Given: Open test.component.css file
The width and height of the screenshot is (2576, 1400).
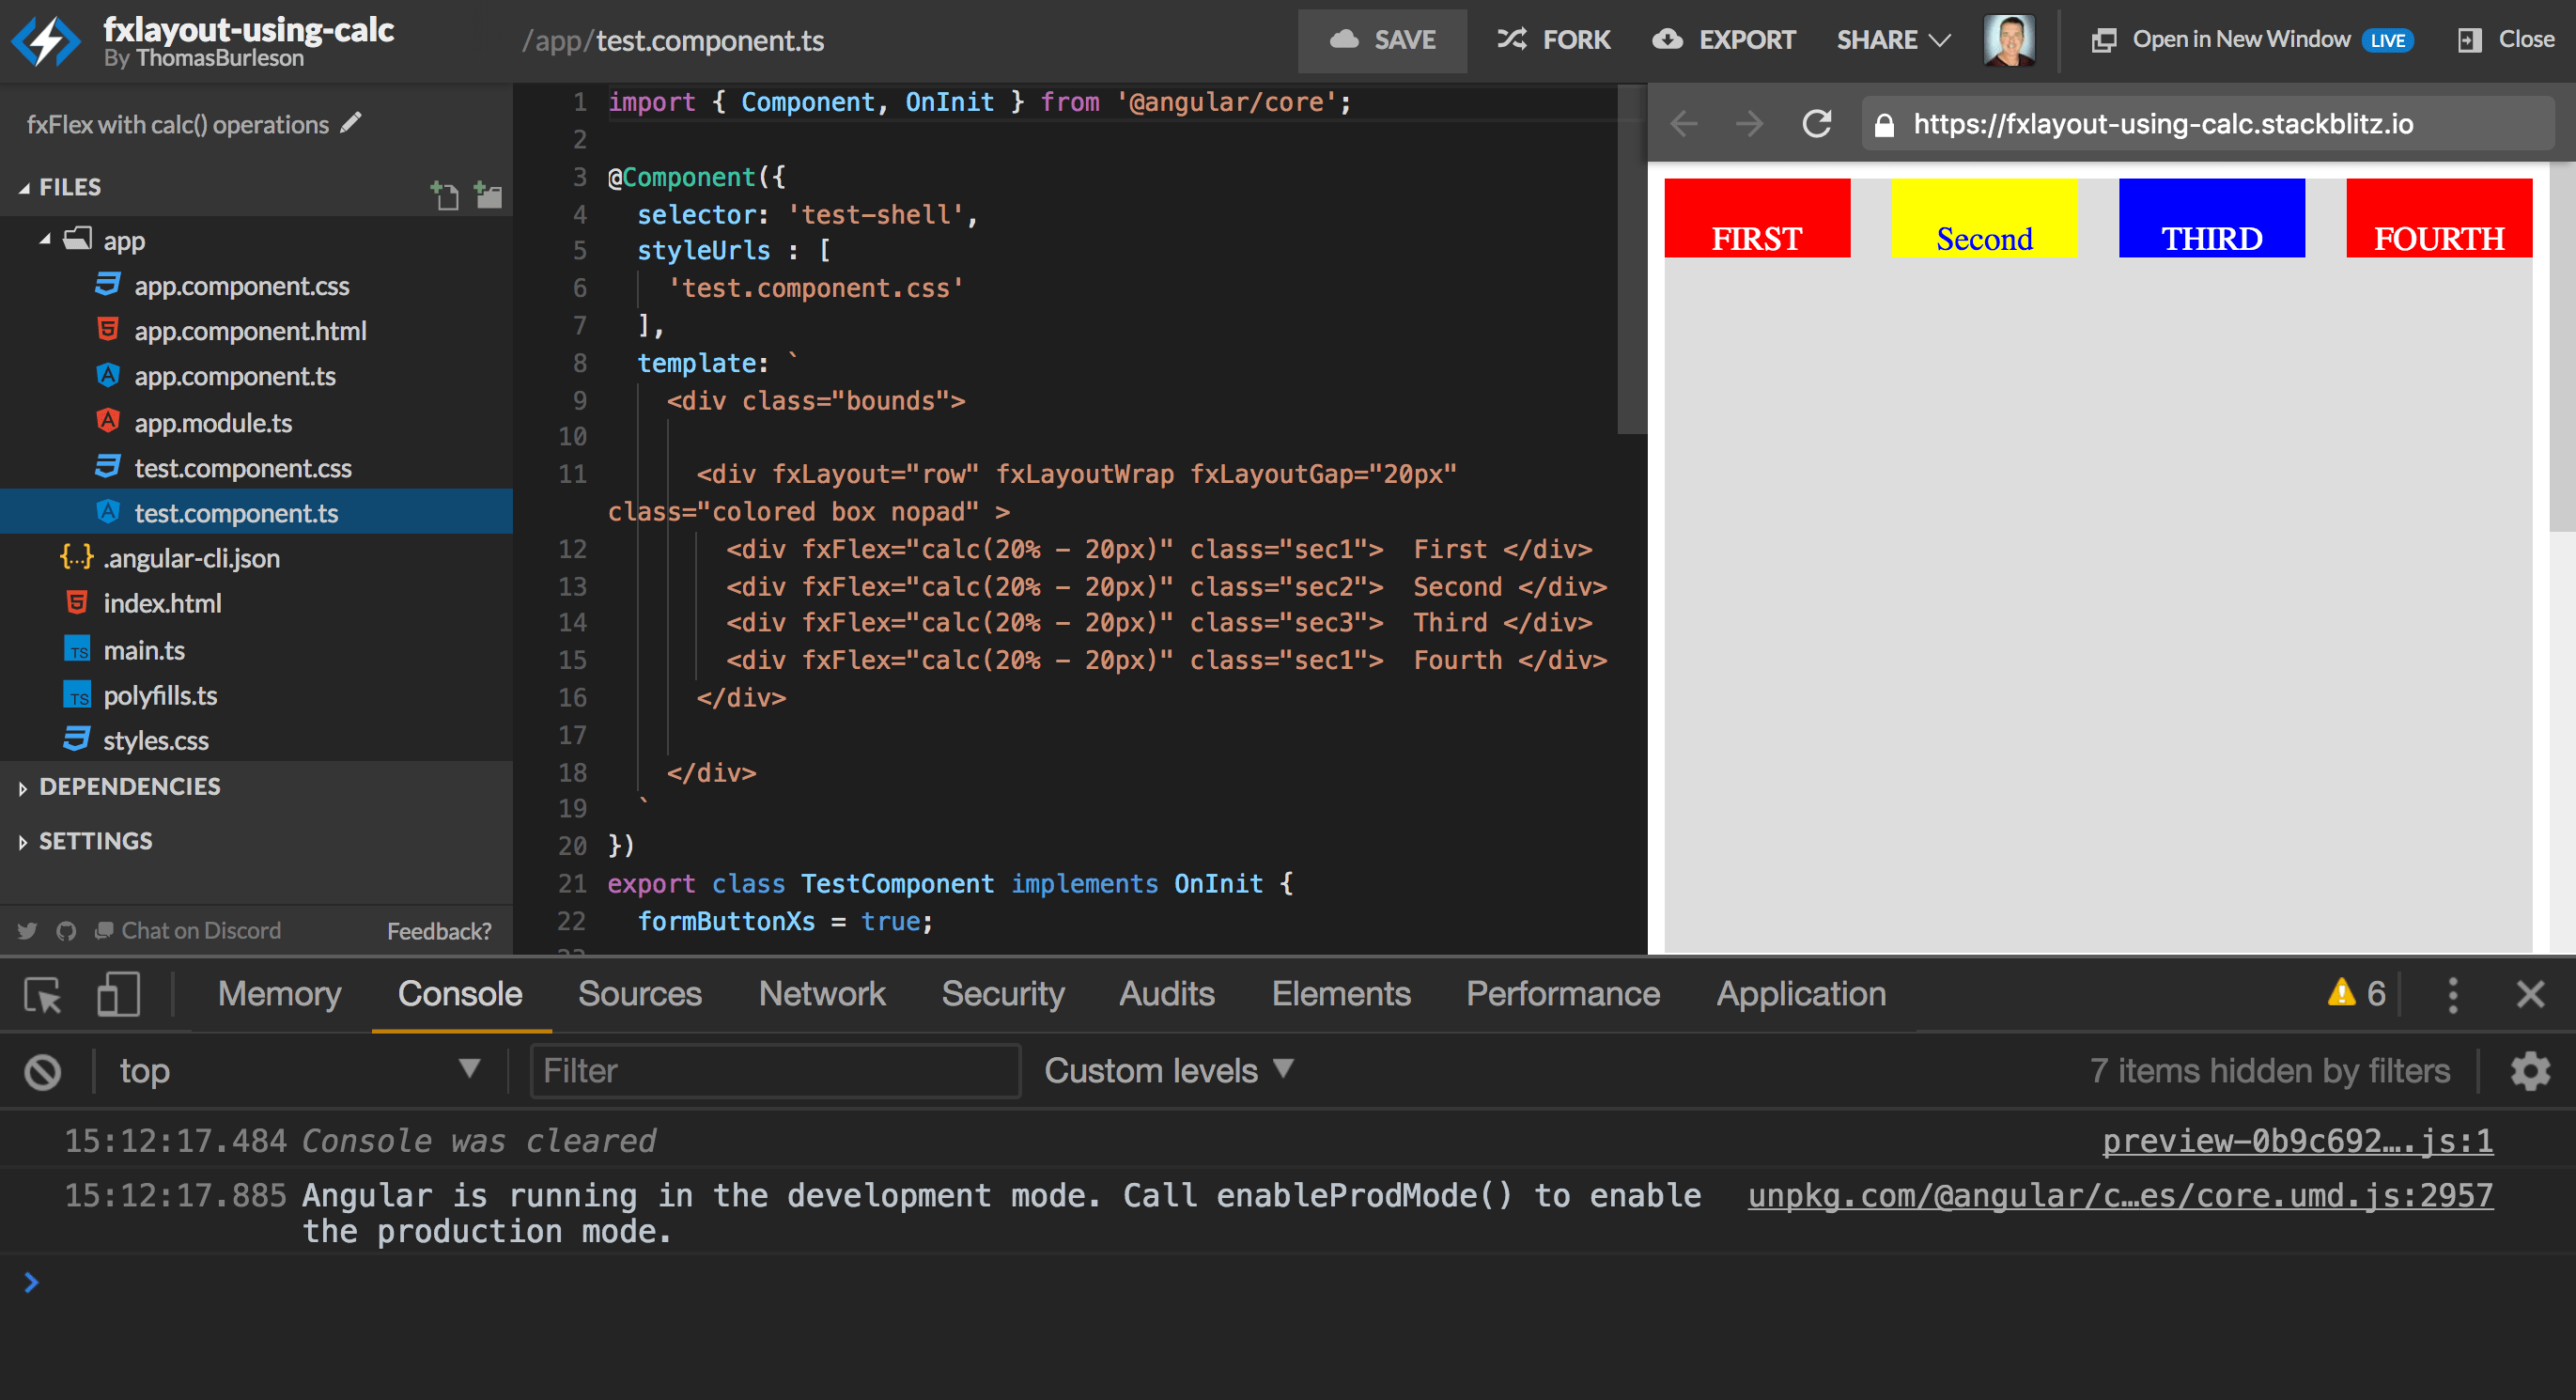Looking at the screenshot, I should [x=243, y=468].
